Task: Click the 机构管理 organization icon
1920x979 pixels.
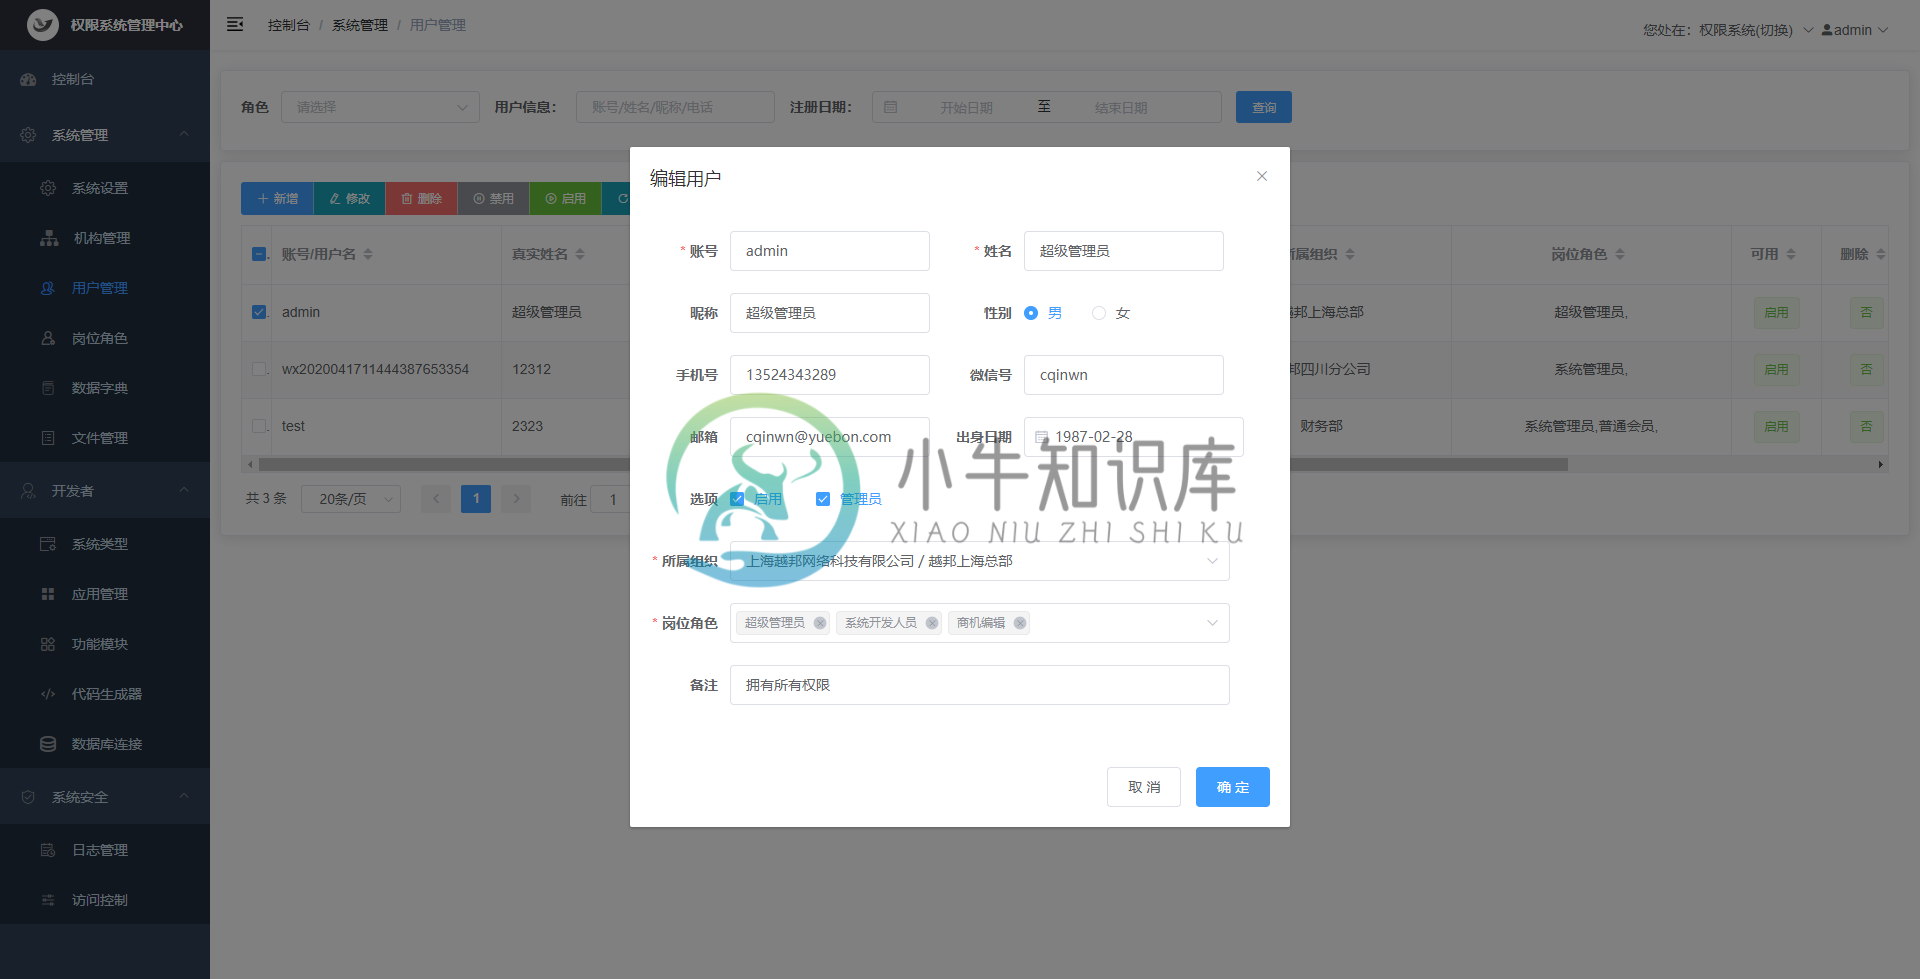Action: (x=49, y=238)
